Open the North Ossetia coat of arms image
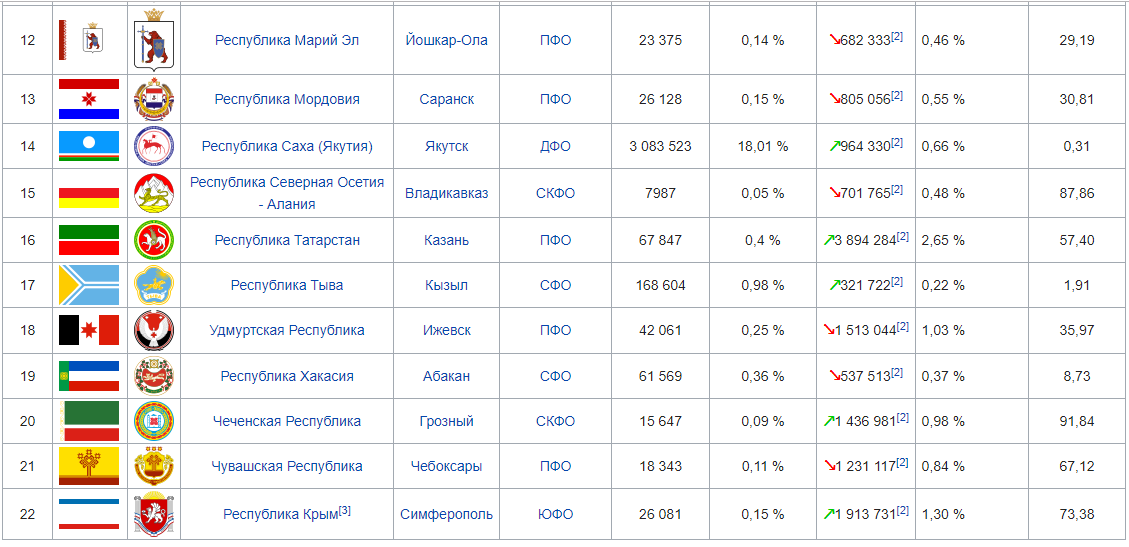This screenshot has height=547, width=1129. pos(154,193)
